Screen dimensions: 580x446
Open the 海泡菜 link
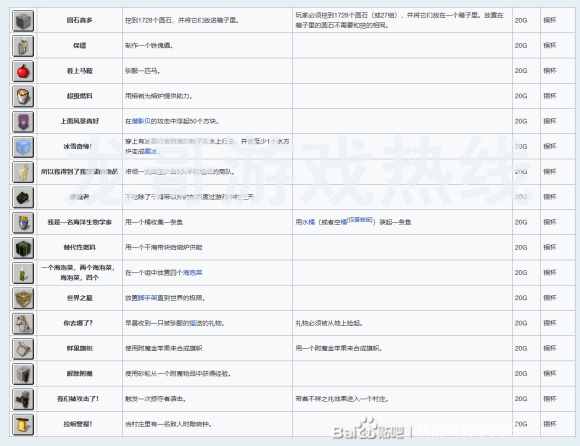192,273
